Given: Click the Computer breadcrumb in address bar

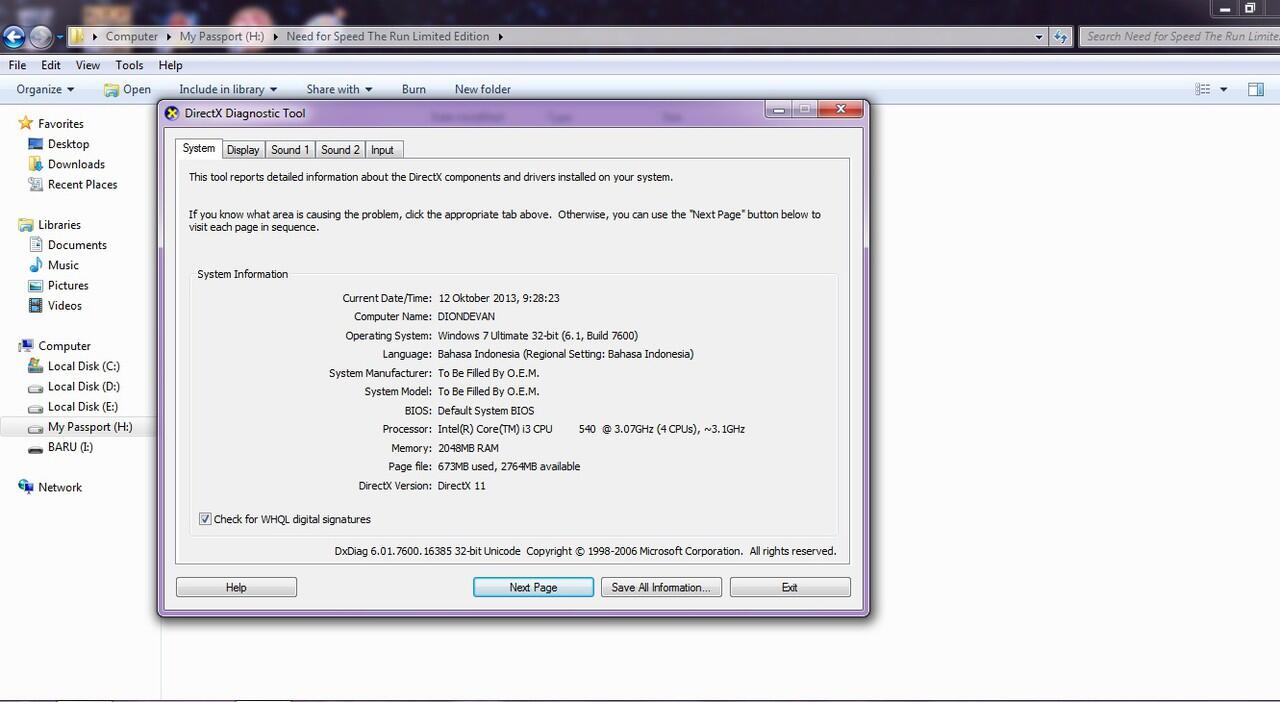Looking at the screenshot, I should click(x=132, y=37).
